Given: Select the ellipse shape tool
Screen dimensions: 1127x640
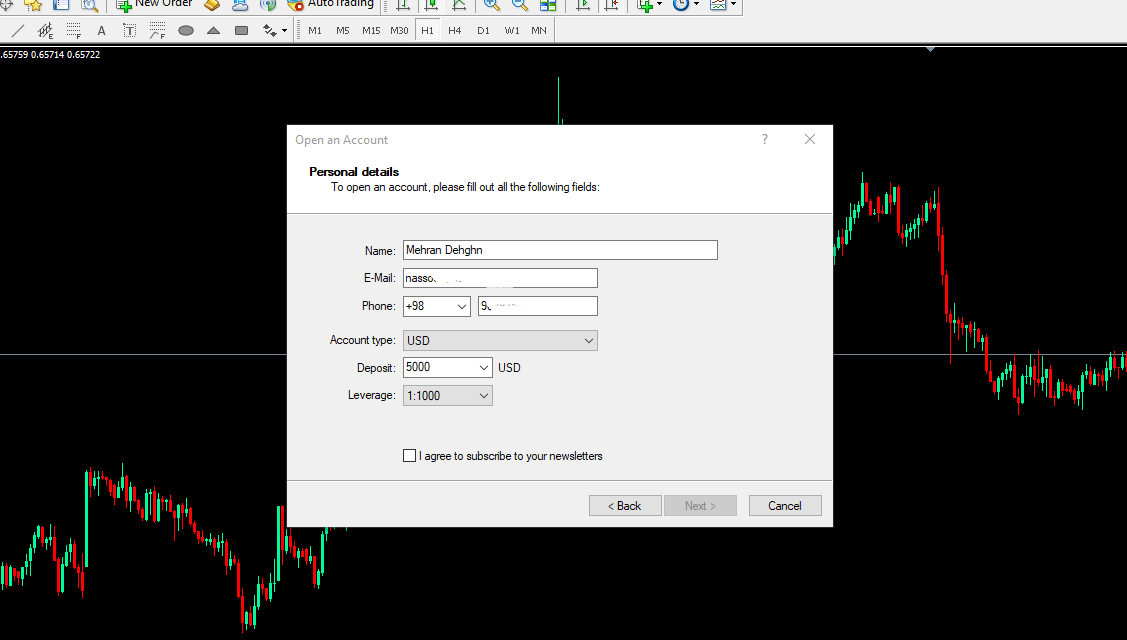Looking at the screenshot, I should click(185, 31).
